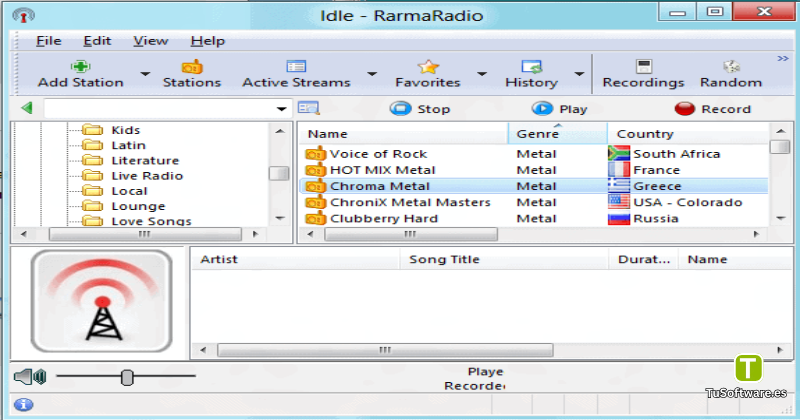Image resolution: width=800 pixels, height=420 pixels.
Task: Click the folder tree vertical scrollbar thumb
Action: pyautogui.click(x=279, y=174)
